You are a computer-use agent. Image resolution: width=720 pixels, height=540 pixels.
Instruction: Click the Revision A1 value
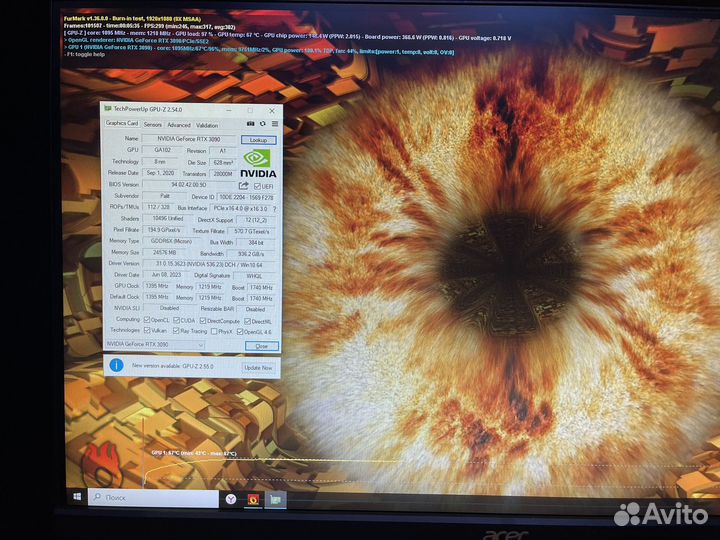pyautogui.click(x=223, y=151)
